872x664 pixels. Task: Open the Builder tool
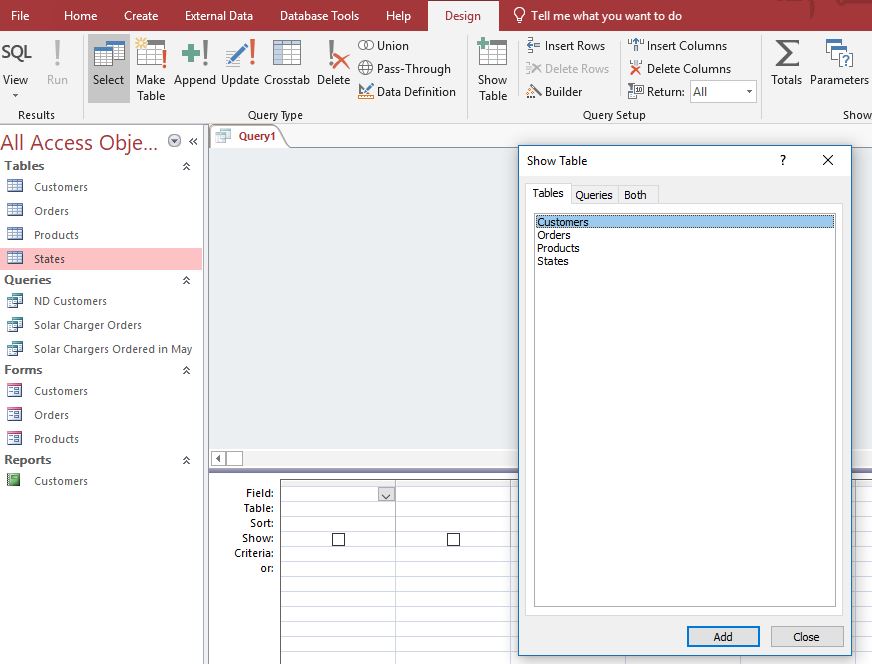[x=554, y=92]
